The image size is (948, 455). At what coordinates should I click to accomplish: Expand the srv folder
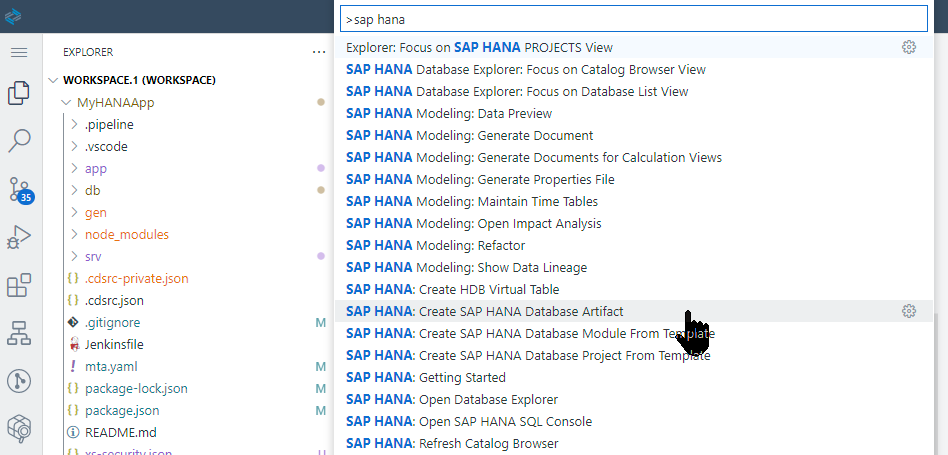point(93,256)
